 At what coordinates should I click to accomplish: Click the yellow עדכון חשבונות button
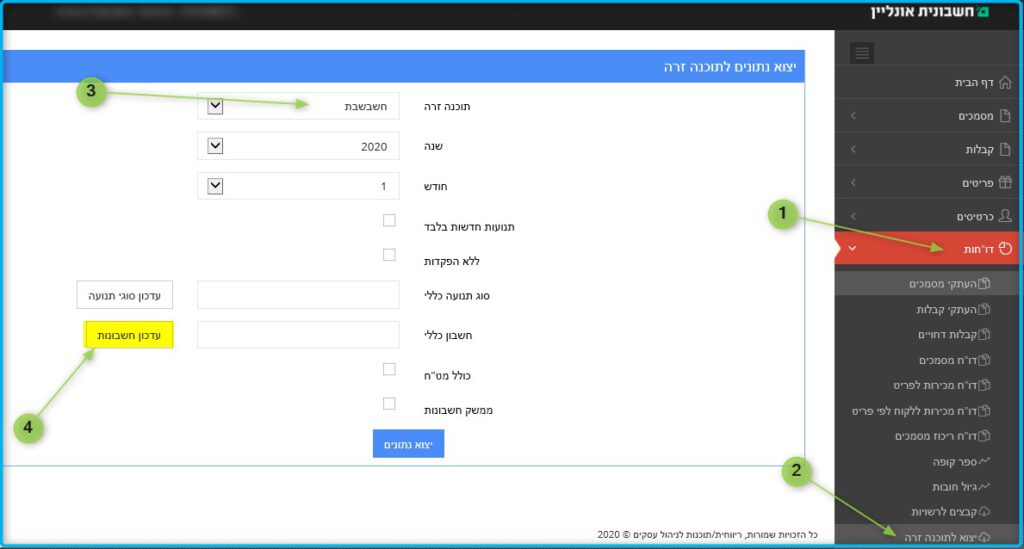click(129, 335)
